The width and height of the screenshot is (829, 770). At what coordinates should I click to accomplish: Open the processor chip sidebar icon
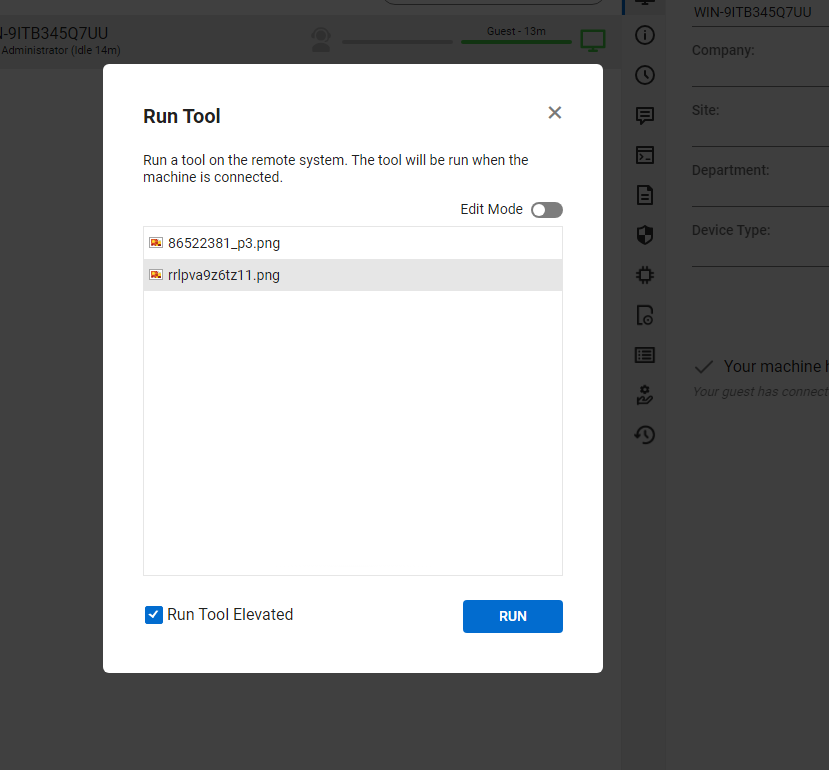point(645,275)
